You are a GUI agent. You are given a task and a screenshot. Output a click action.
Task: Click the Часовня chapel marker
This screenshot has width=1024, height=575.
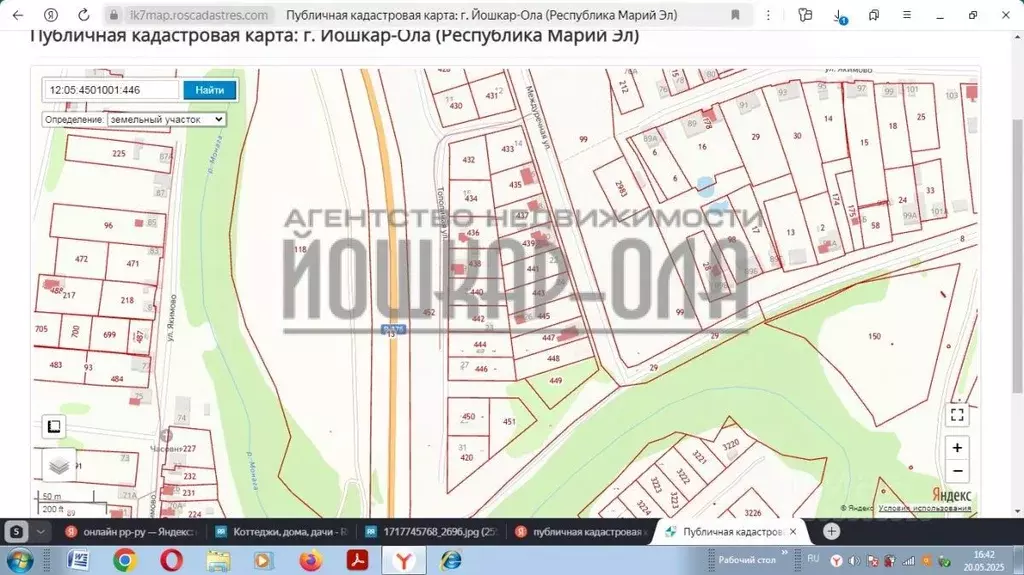coord(167,435)
